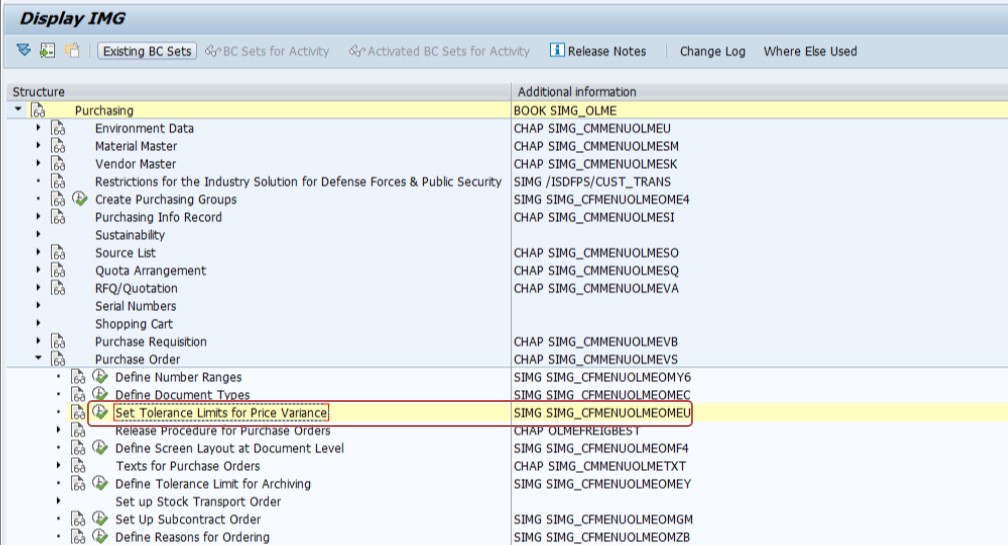Execute Define Tolerance Limit for Archiving icon
This screenshot has width=1008, height=545.
100,483
